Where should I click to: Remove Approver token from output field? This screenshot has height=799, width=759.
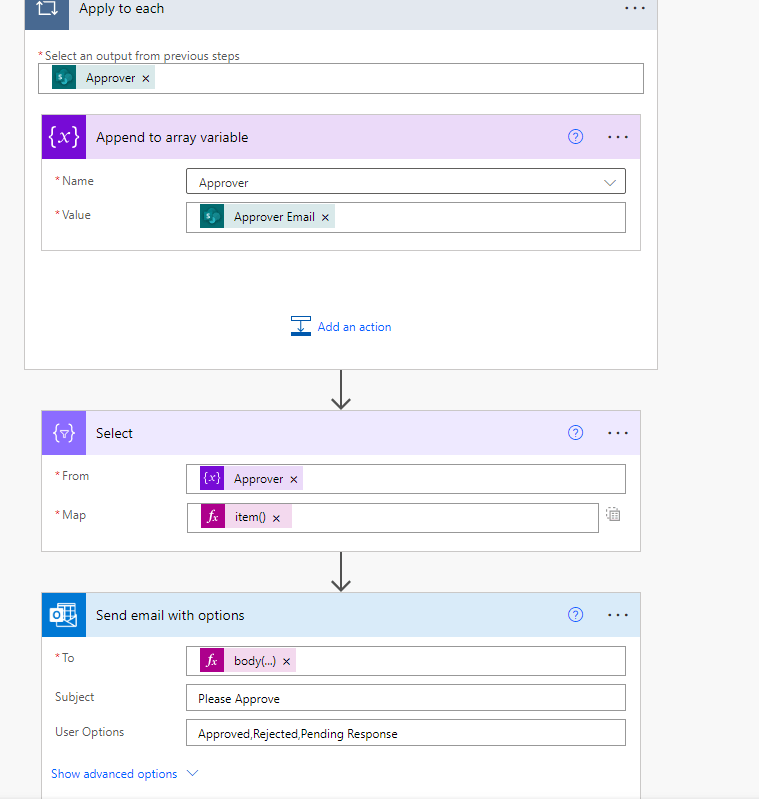click(146, 78)
